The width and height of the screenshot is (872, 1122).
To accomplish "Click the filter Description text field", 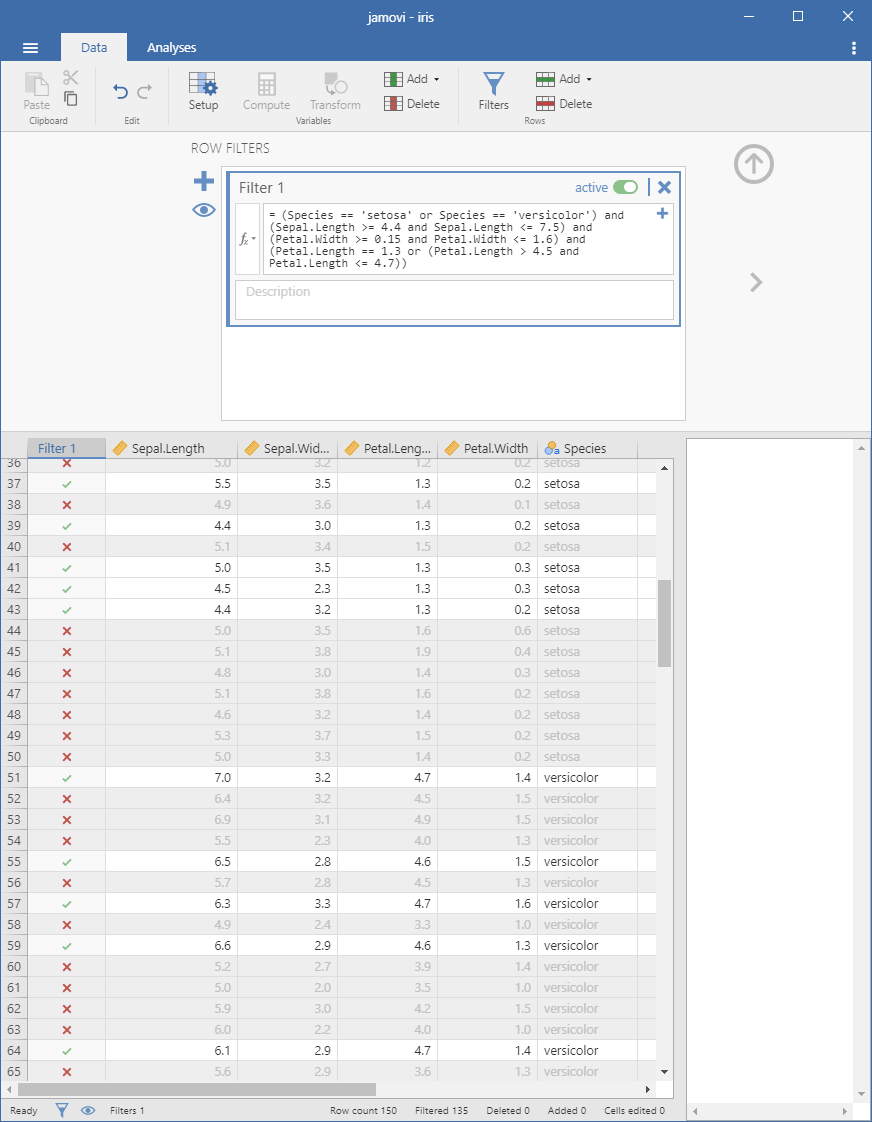I will pyautogui.click(x=454, y=299).
